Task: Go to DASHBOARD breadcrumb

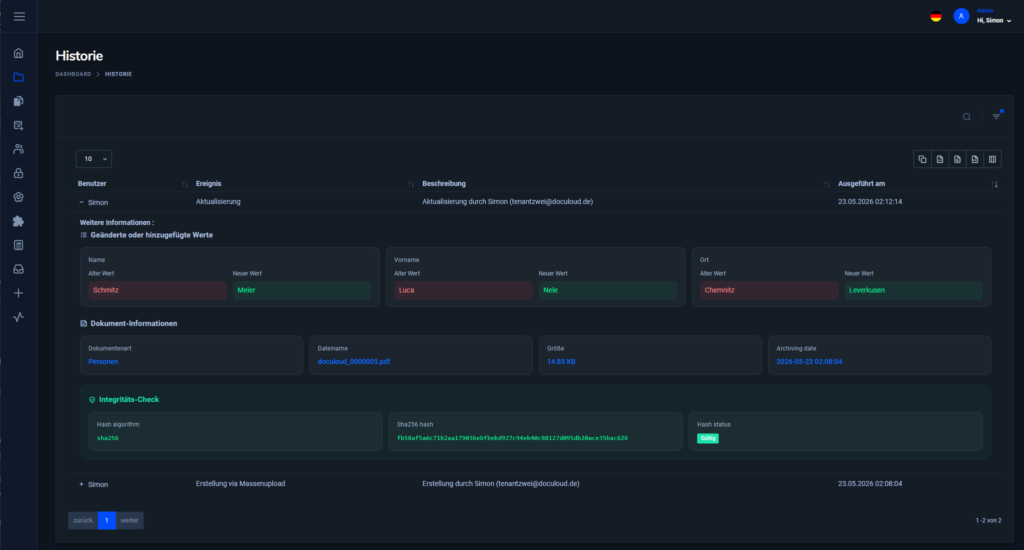Action: 73,74
